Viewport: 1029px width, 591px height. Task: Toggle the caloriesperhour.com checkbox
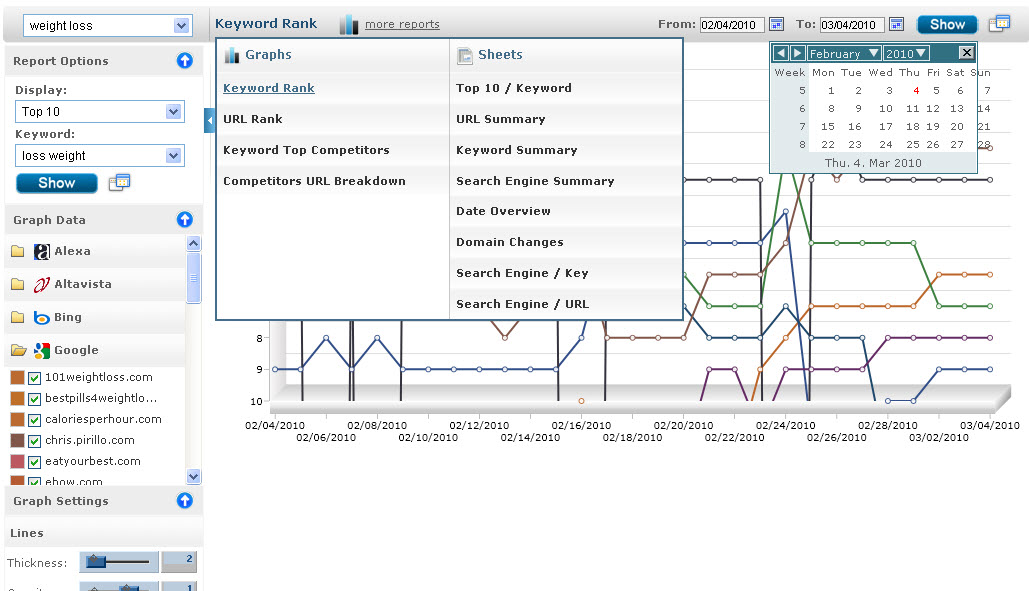(x=34, y=420)
